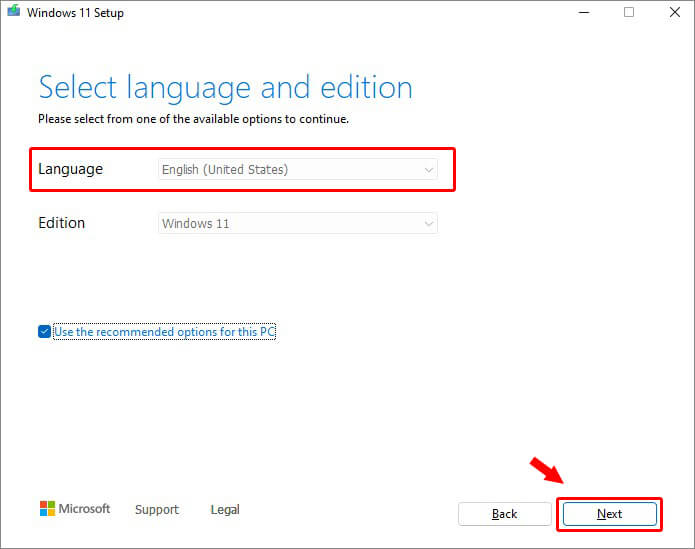Open the Edition dropdown

coord(298,223)
